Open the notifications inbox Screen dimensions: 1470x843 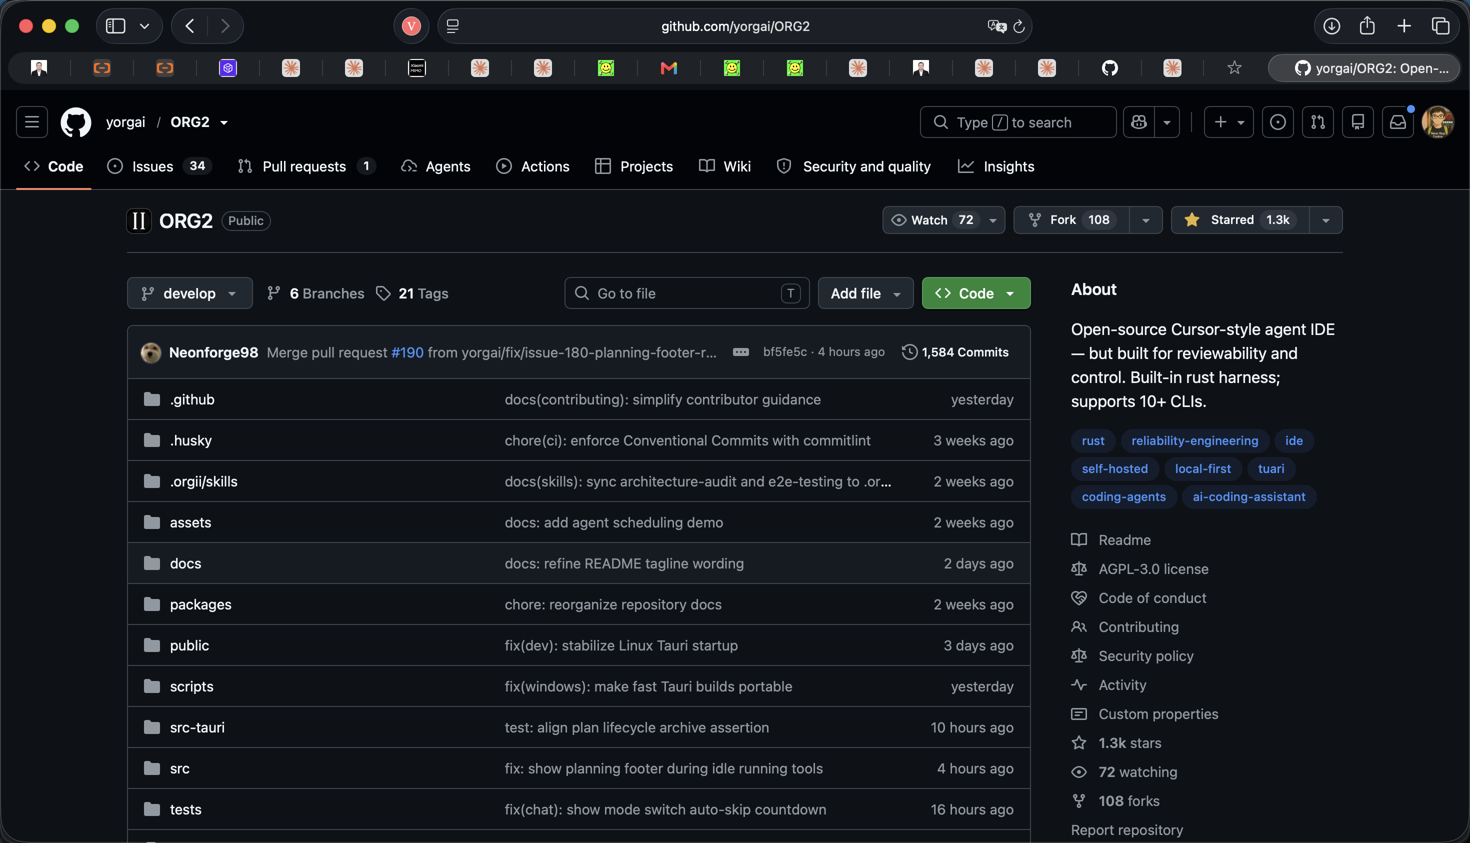click(1398, 122)
